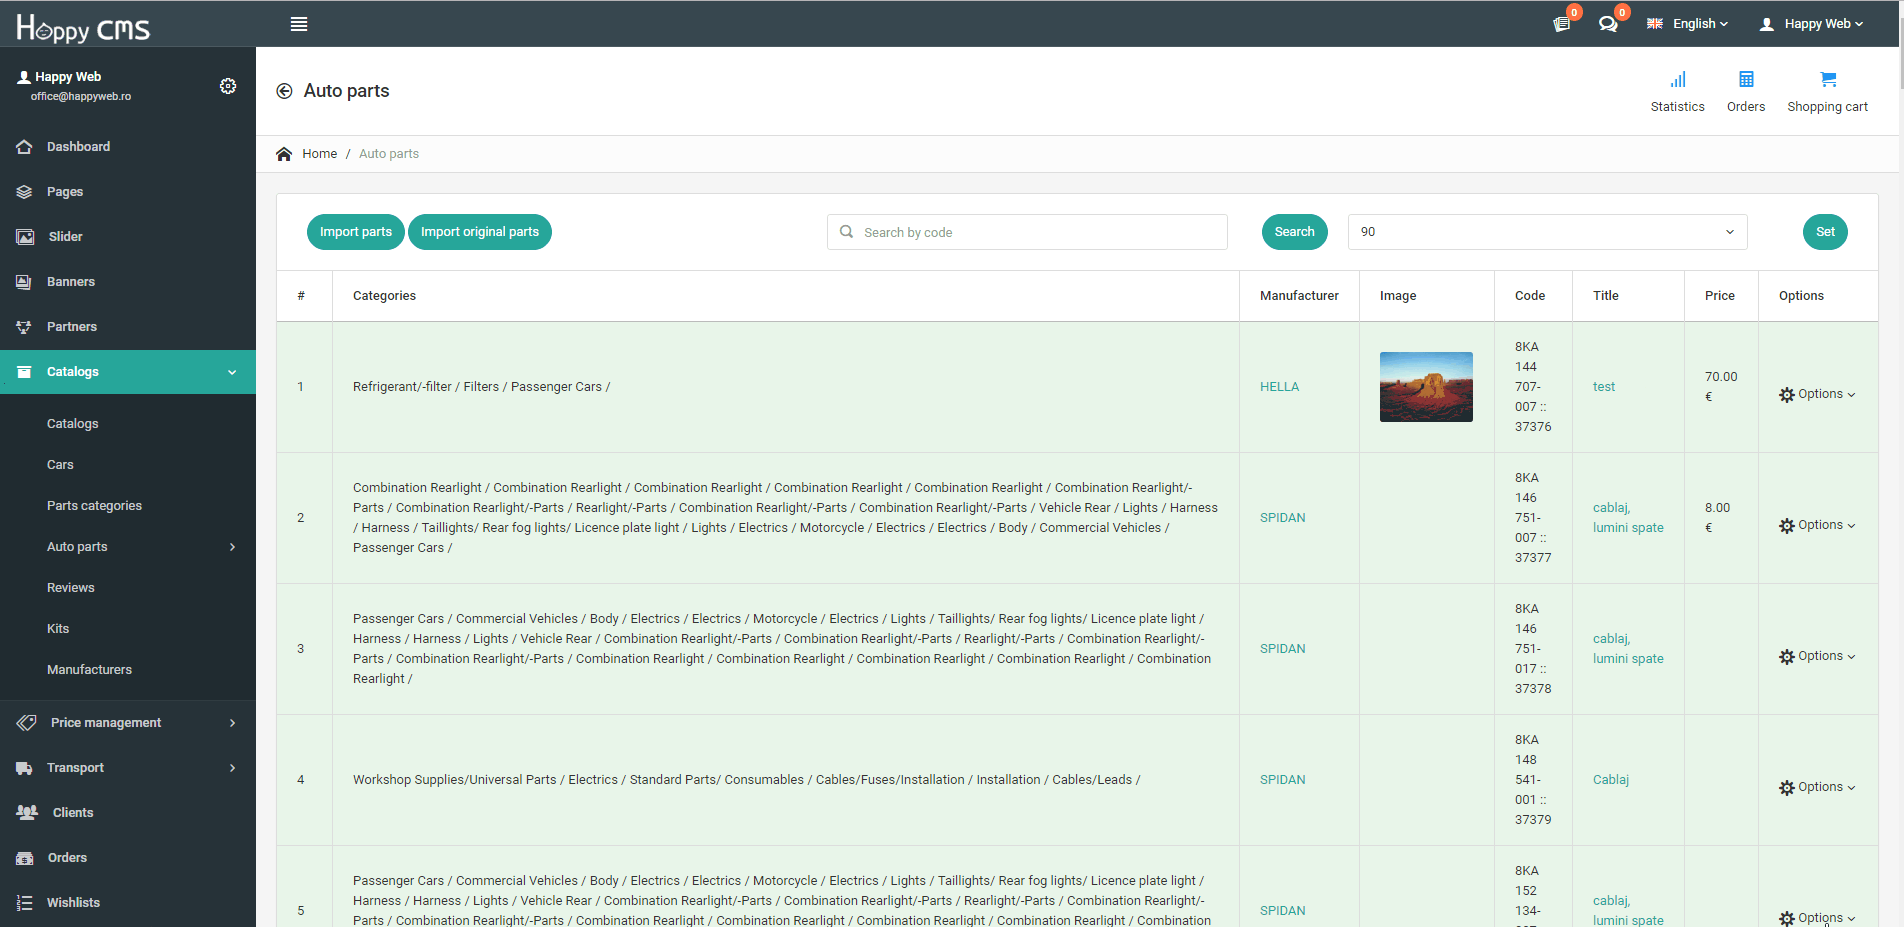Viewport: 1904px width, 927px height.
Task: Expand the Auto parts submenu chevron
Action: pos(232,547)
